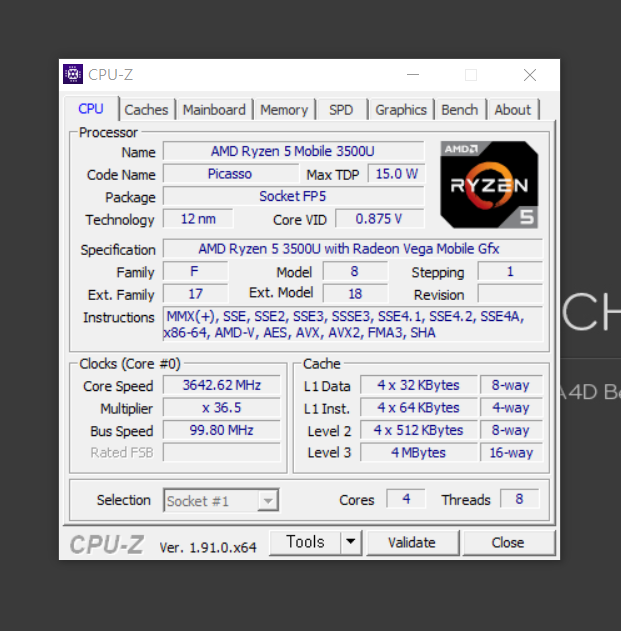Click the version text Ver. 1.91.0.x64
621x631 pixels.
click(x=208, y=547)
